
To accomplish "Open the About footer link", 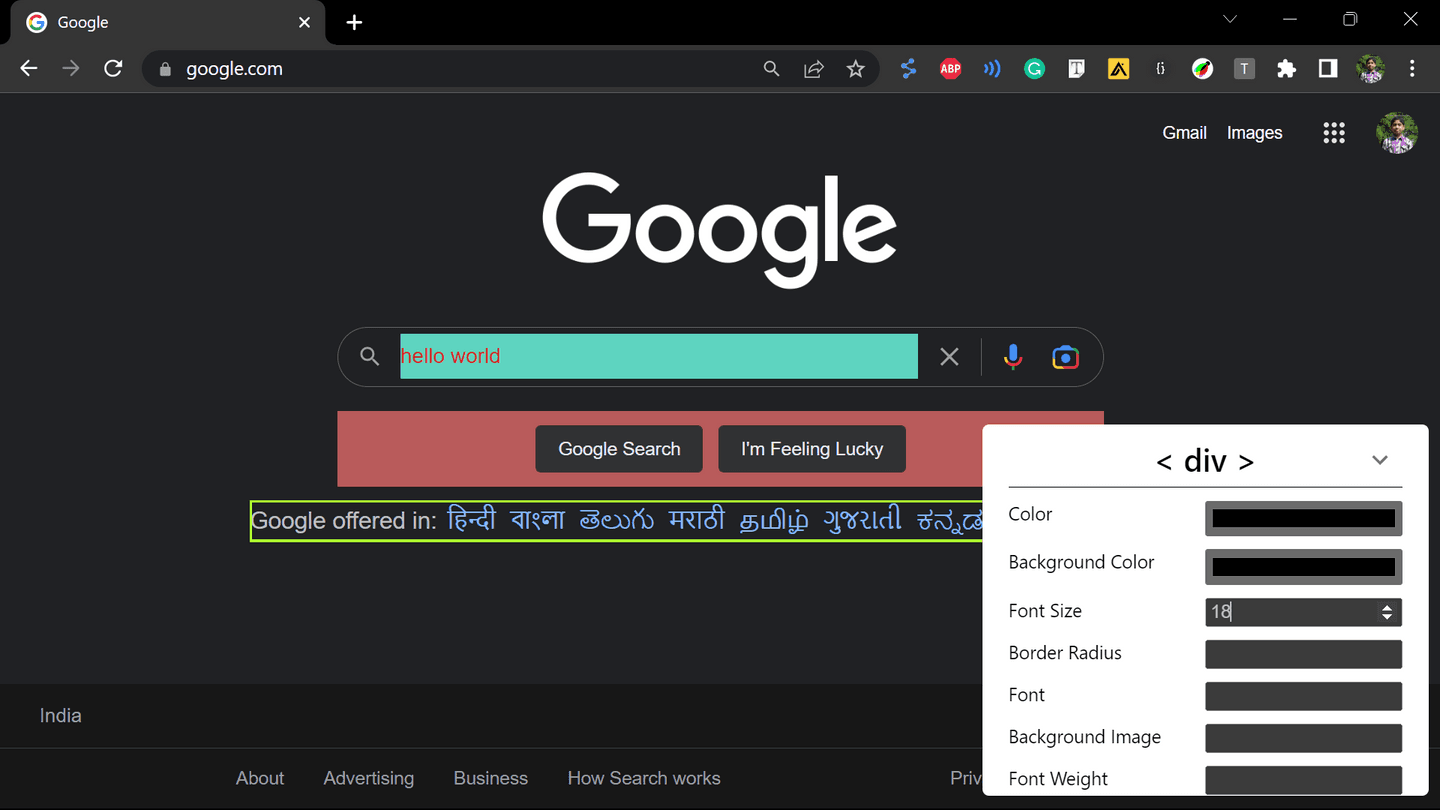I will coord(260,778).
